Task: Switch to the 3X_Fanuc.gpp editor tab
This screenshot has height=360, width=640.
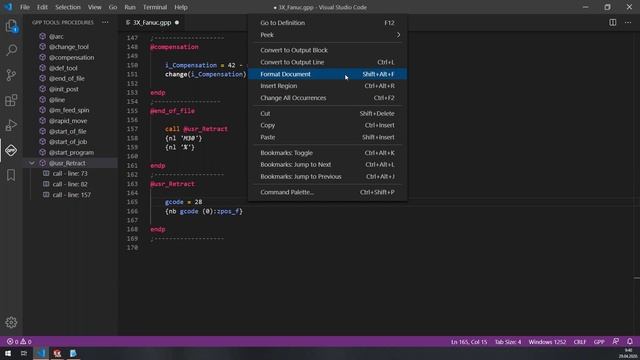Action: coord(151,22)
